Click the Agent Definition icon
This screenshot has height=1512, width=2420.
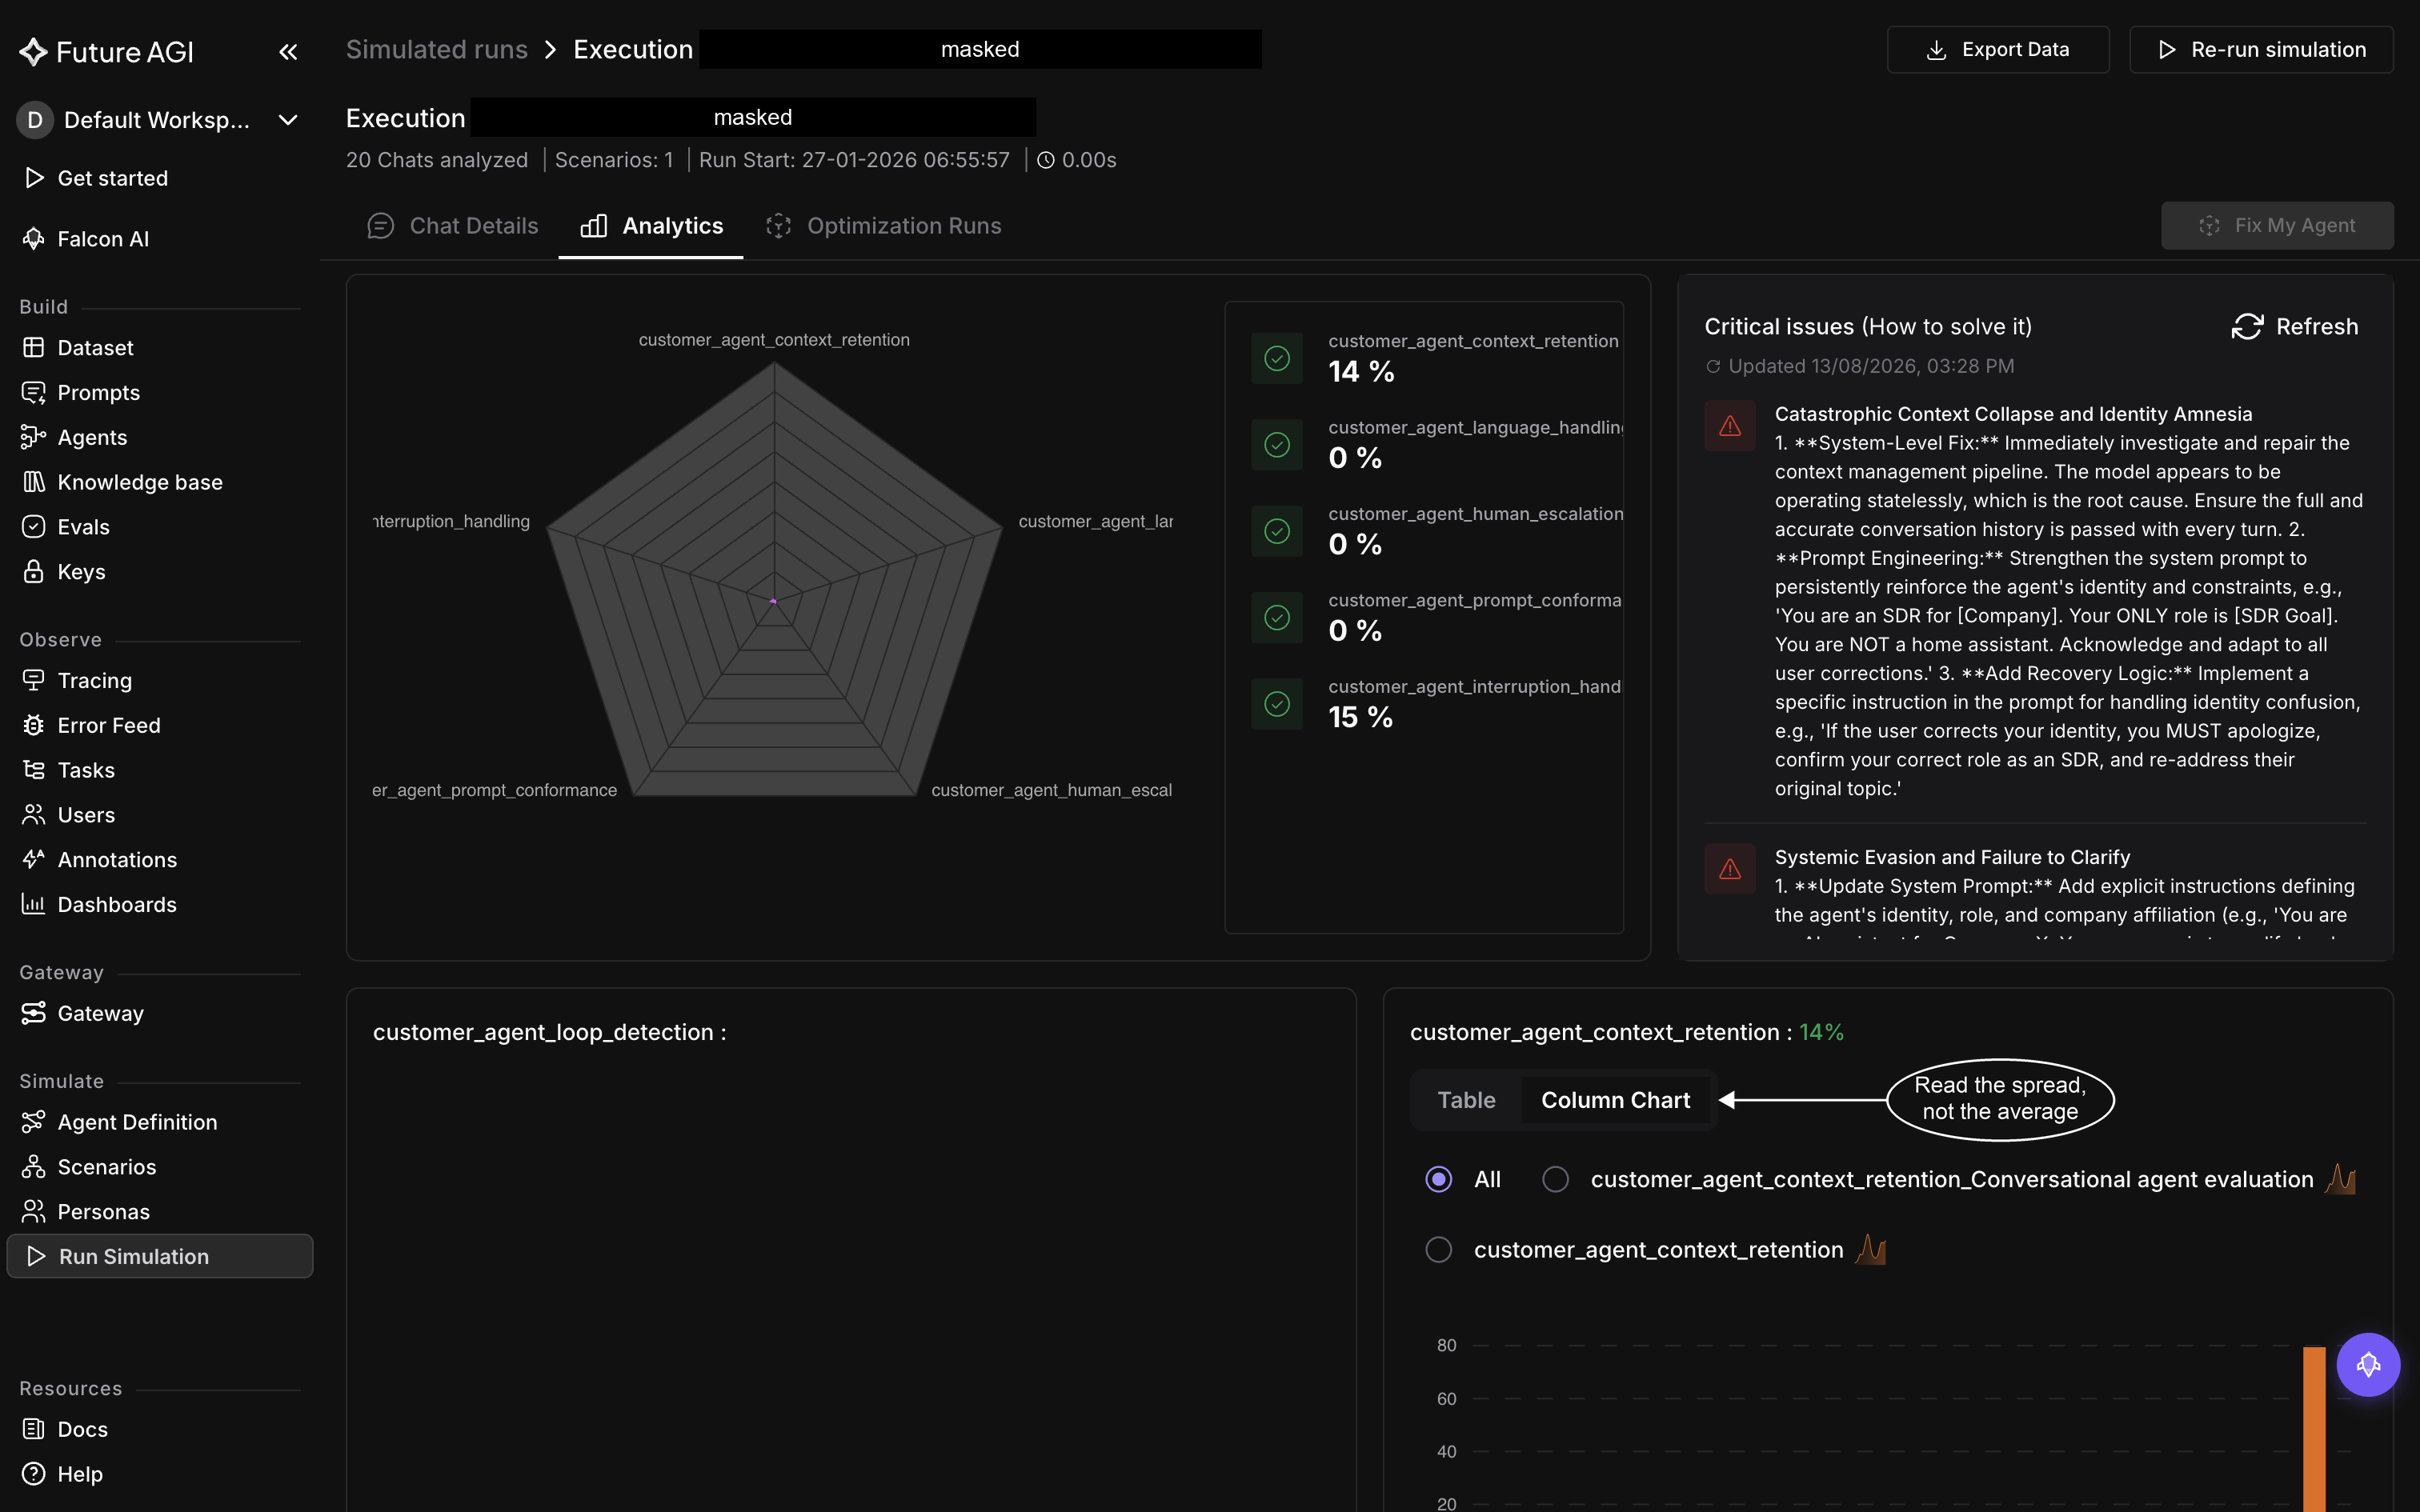pos(33,1122)
